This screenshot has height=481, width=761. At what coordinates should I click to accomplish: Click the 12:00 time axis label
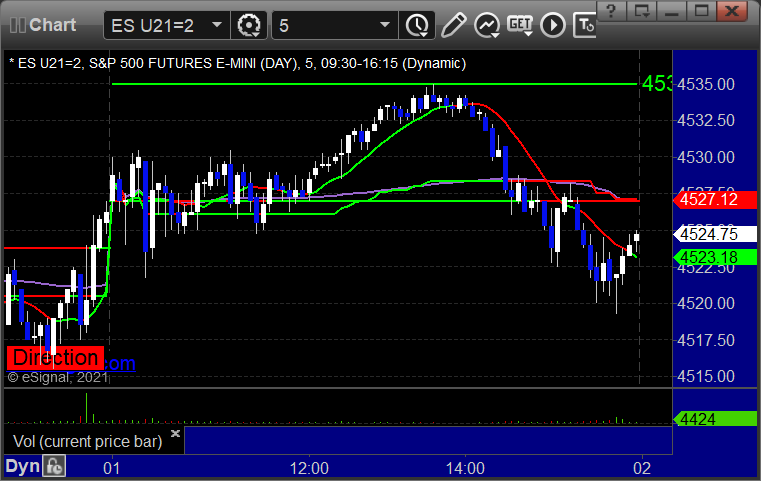tap(309, 468)
